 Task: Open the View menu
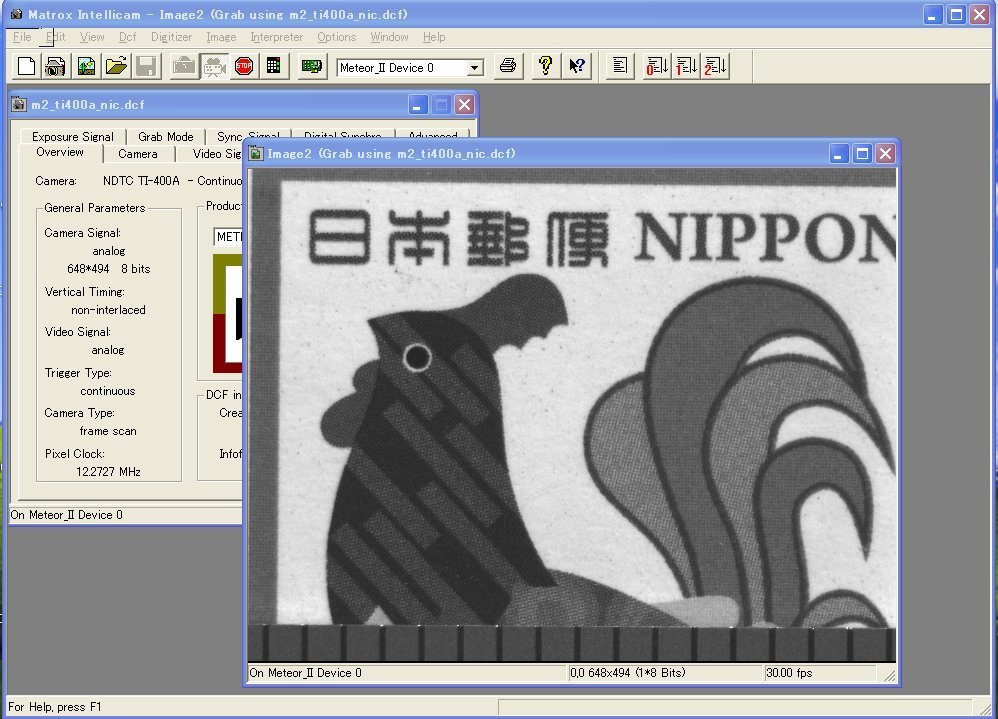coord(92,37)
